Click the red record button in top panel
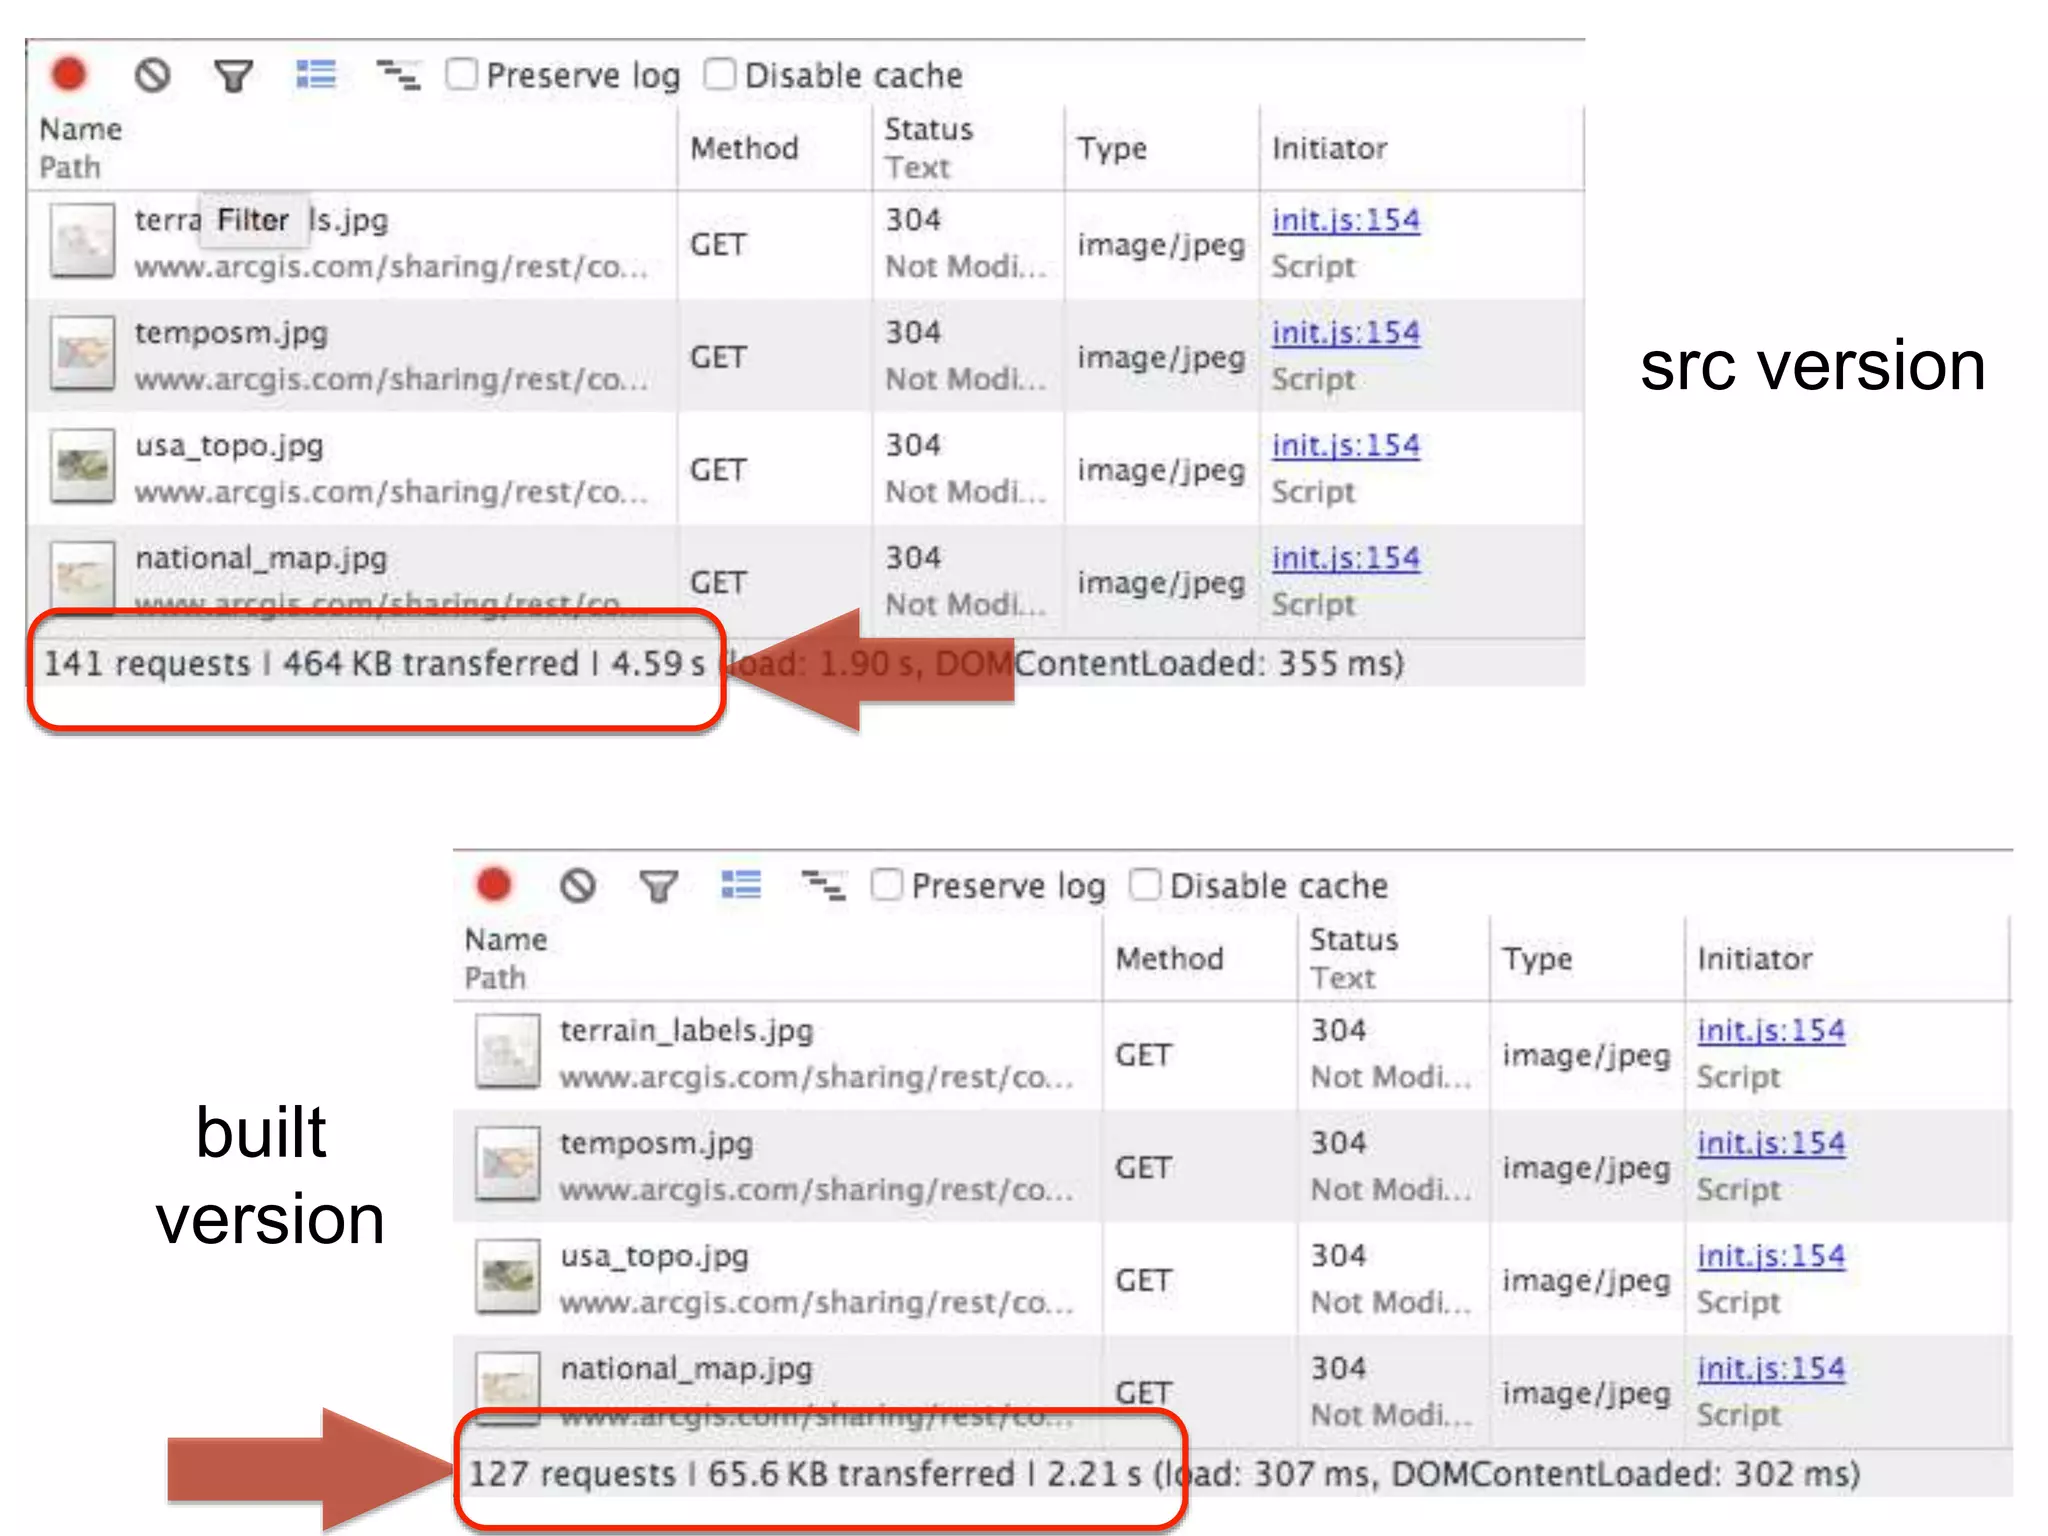This screenshot has width=2048, height=1536. (69, 75)
